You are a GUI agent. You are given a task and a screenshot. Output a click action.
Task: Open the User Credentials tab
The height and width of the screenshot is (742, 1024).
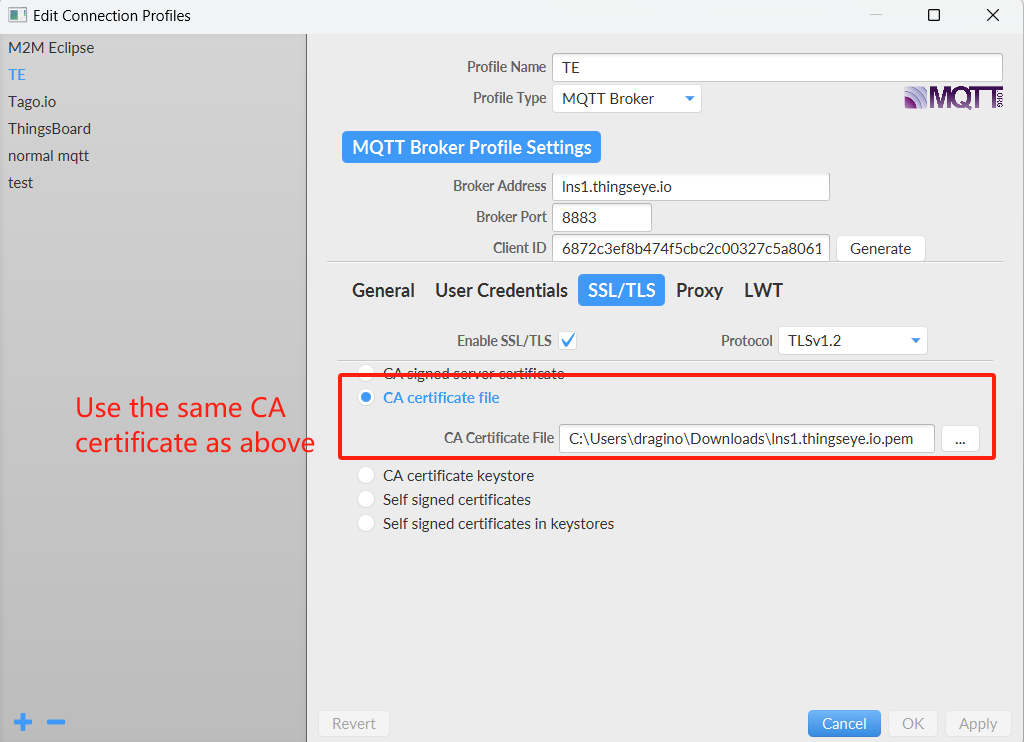click(502, 290)
